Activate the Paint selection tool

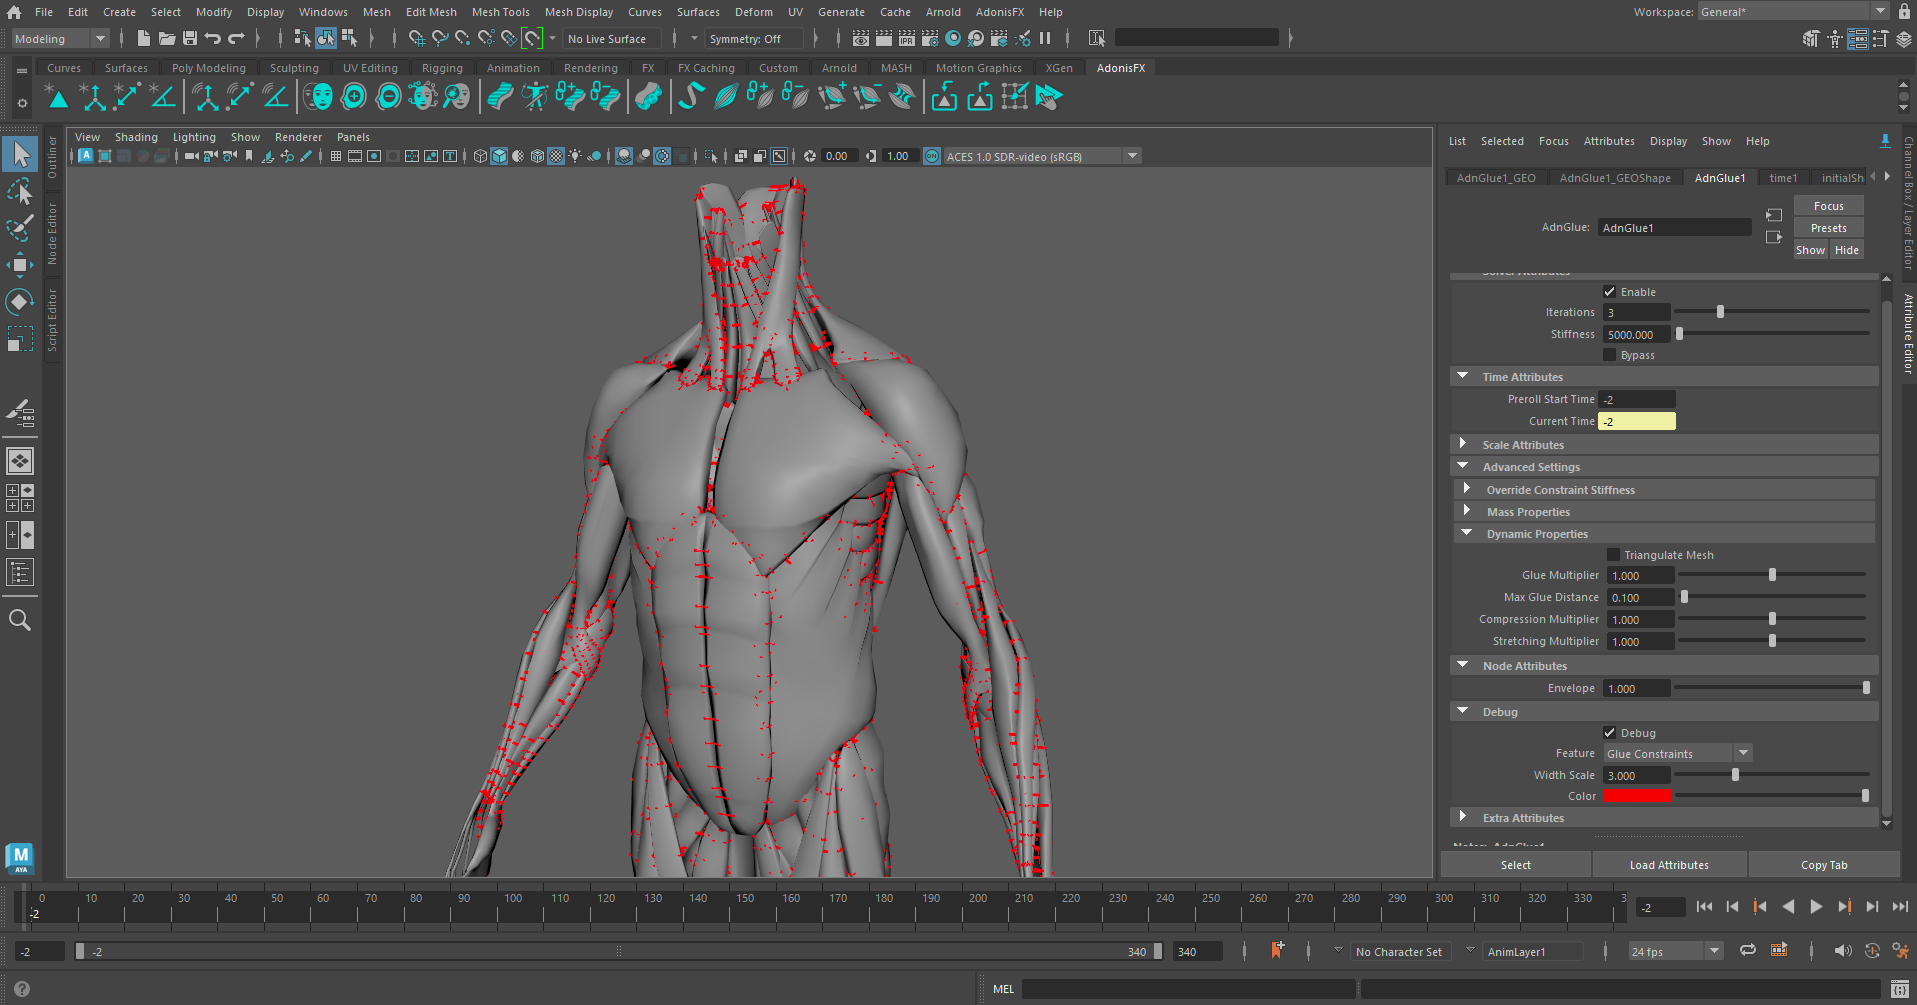click(x=20, y=228)
